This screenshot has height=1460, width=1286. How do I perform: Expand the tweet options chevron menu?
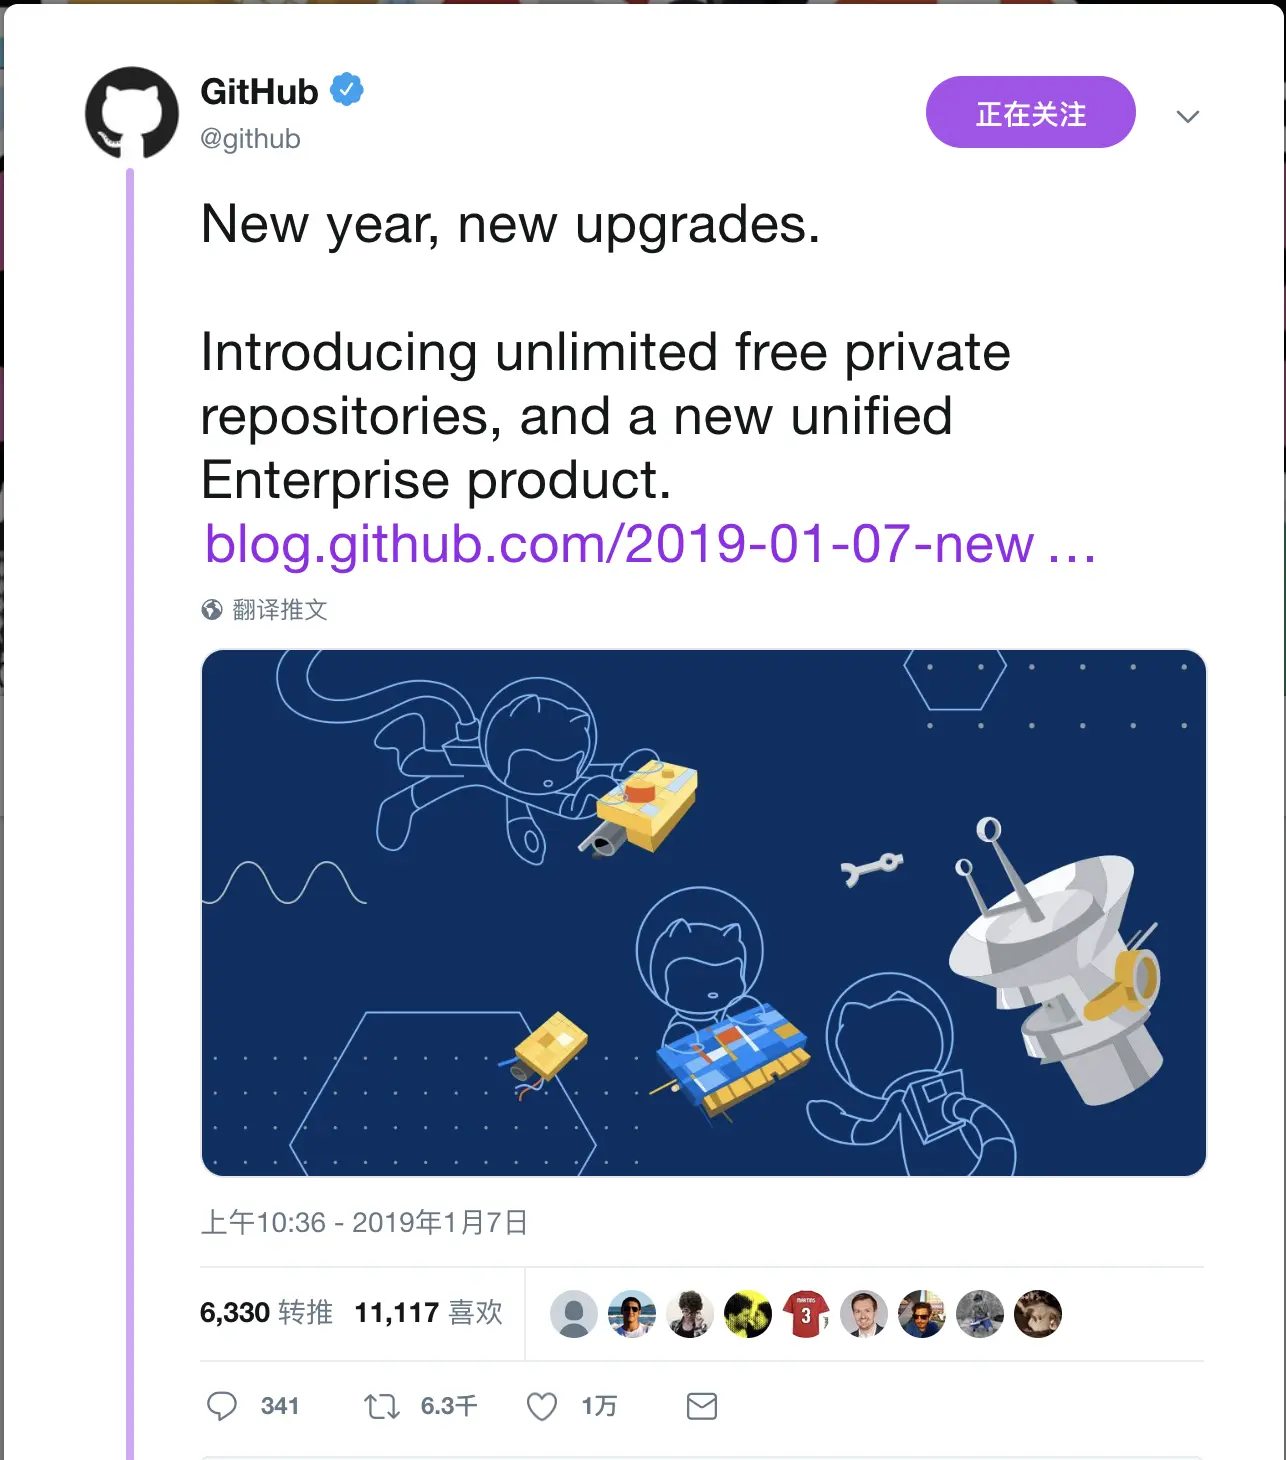point(1188,116)
